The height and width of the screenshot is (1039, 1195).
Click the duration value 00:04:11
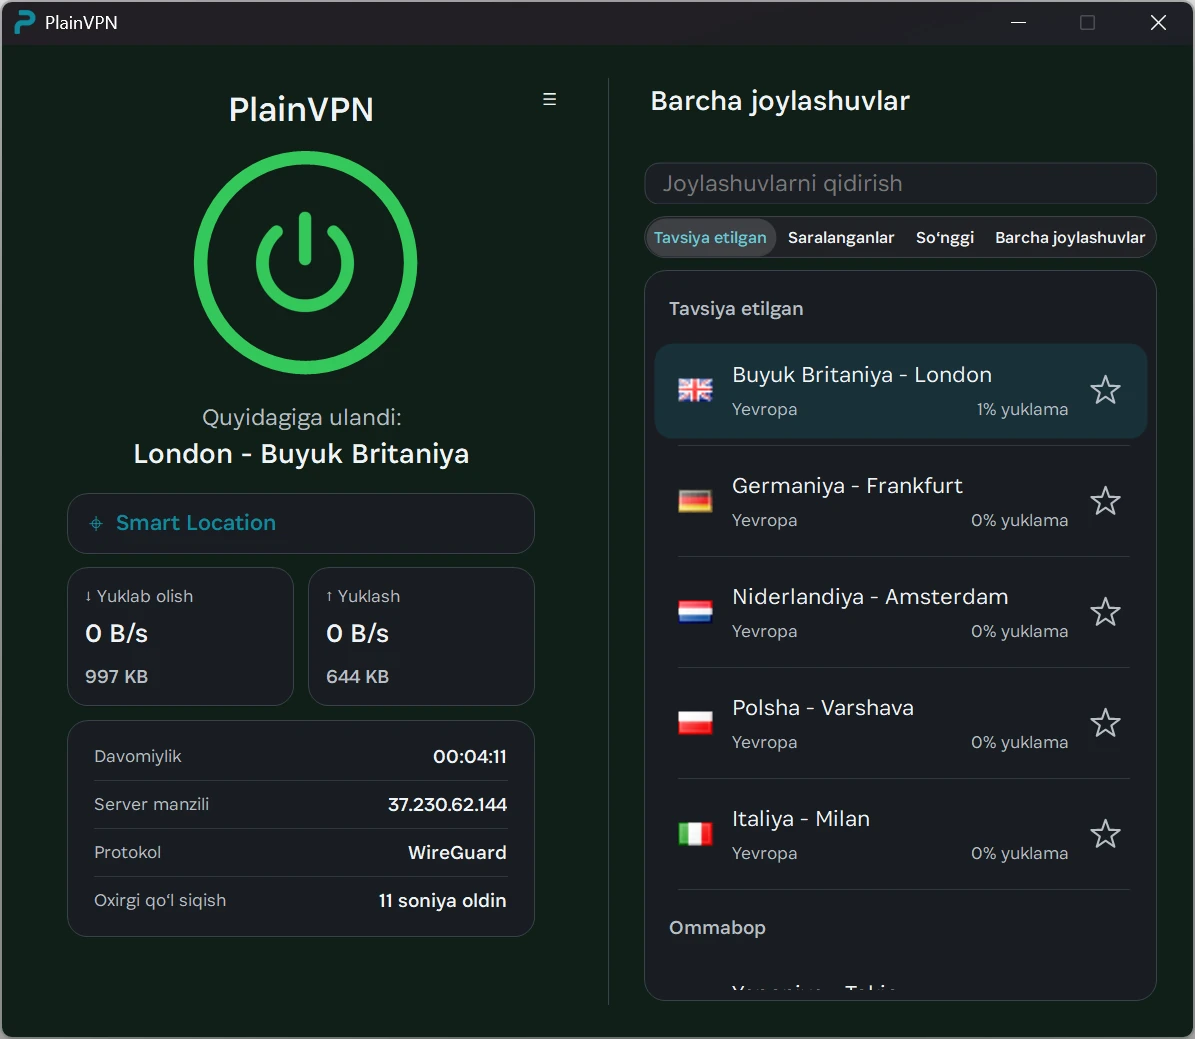[x=469, y=756]
